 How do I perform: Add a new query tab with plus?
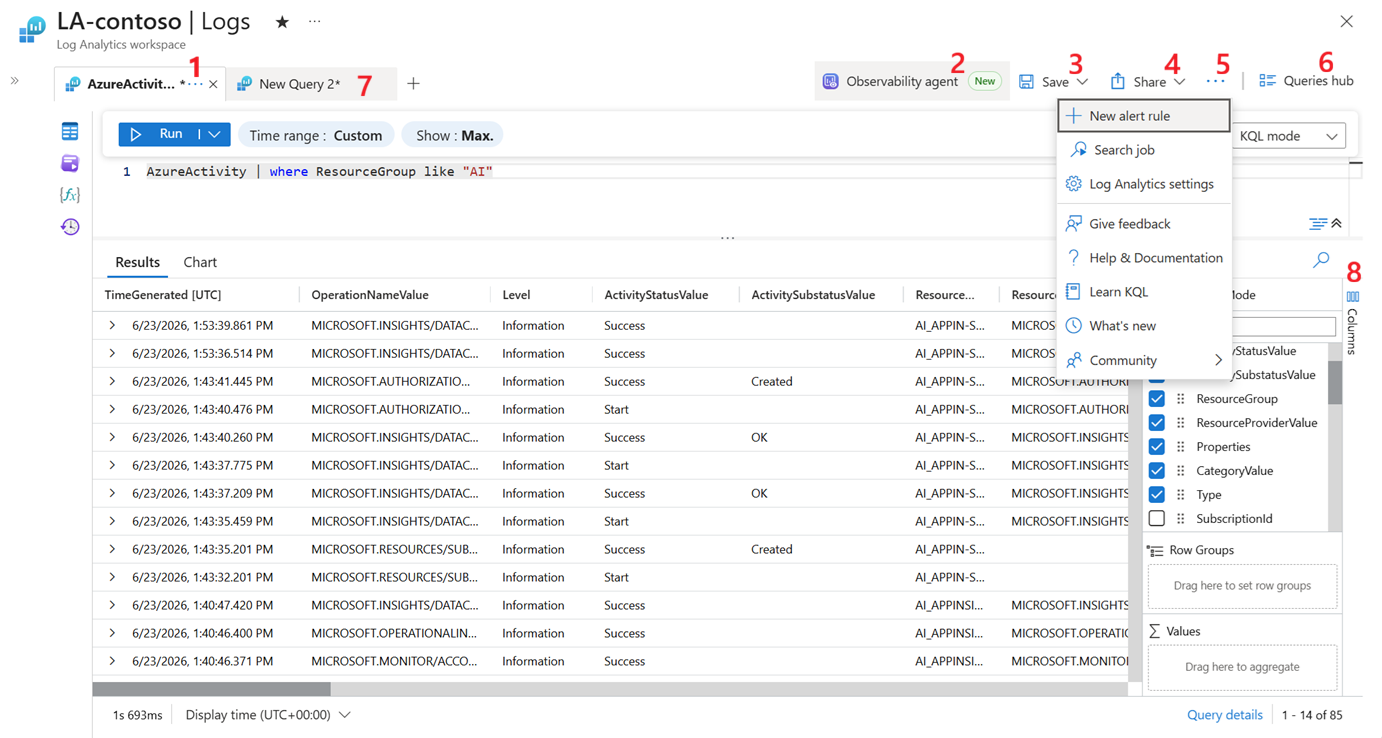(413, 84)
